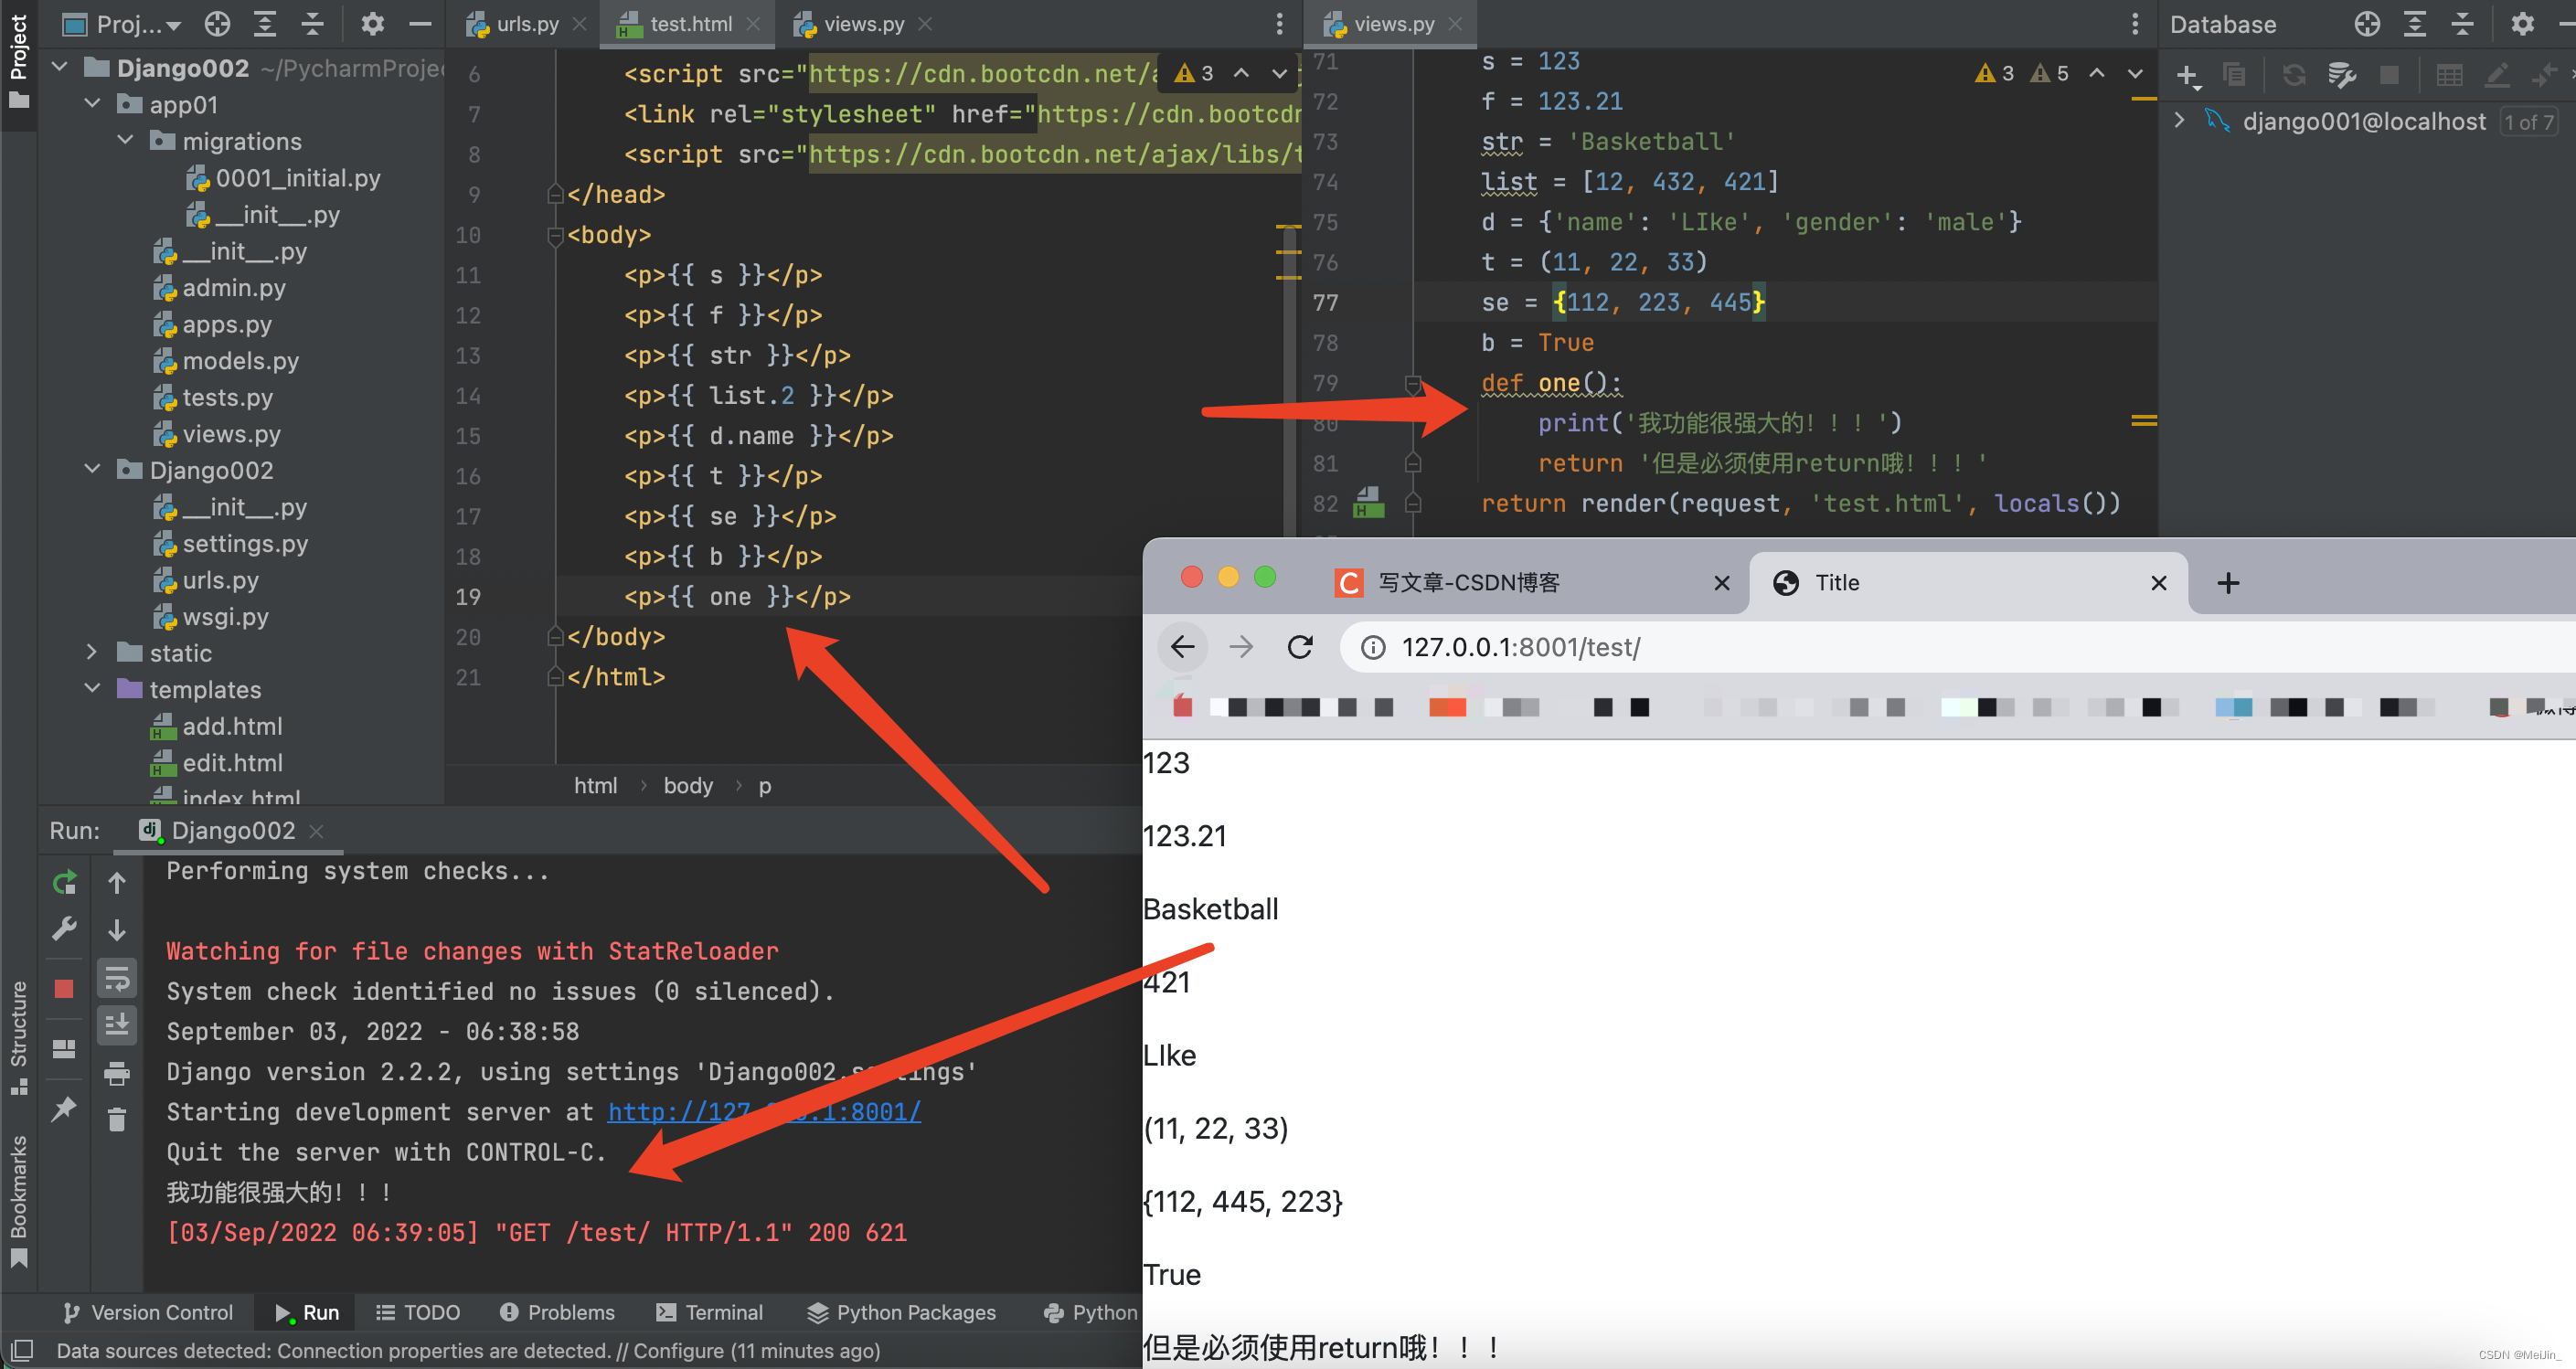The width and height of the screenshot is (2576, 1369).
Task: Open the Version Control tool window
Action: click(x=148, y=1312)
